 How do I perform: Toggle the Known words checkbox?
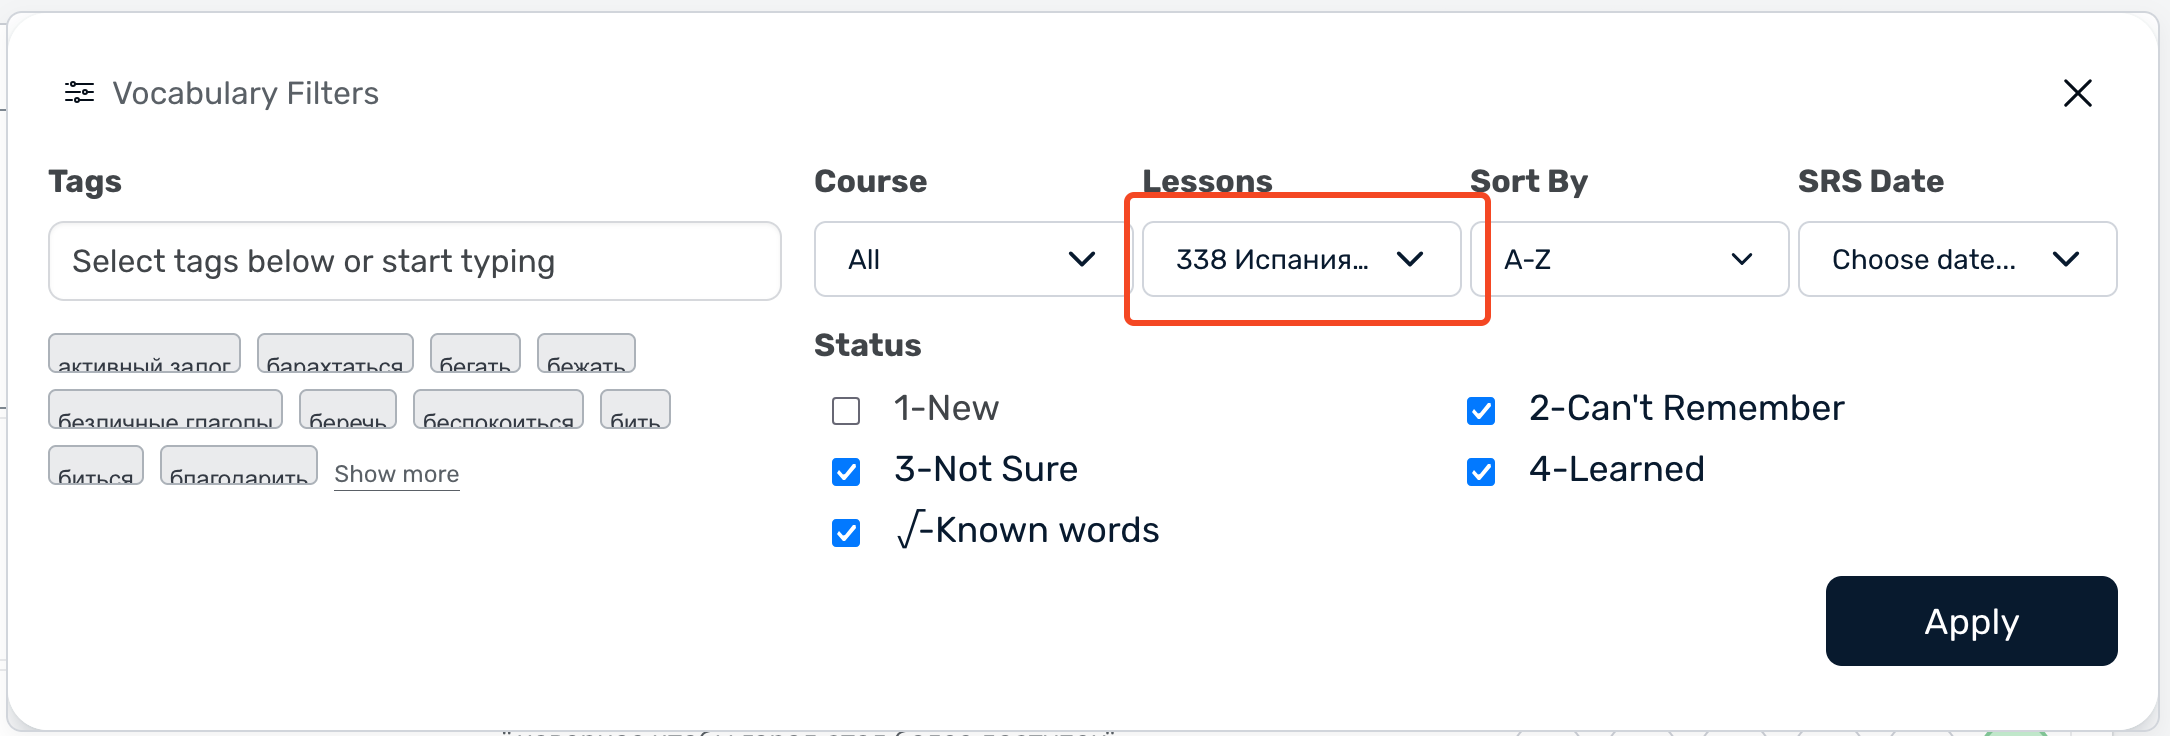[x=846, y=532]
